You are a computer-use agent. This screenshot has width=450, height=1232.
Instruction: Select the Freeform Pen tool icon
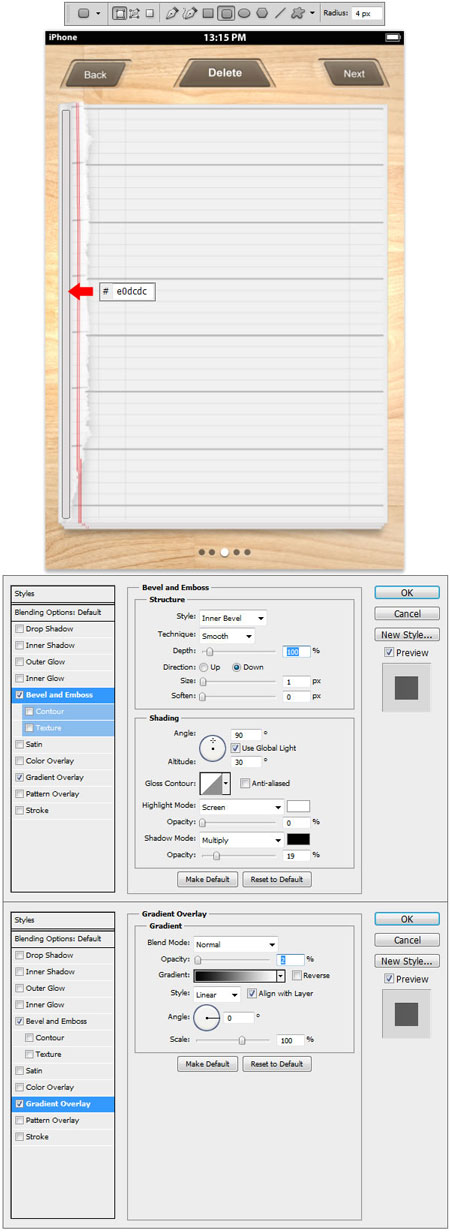[189, 14]
